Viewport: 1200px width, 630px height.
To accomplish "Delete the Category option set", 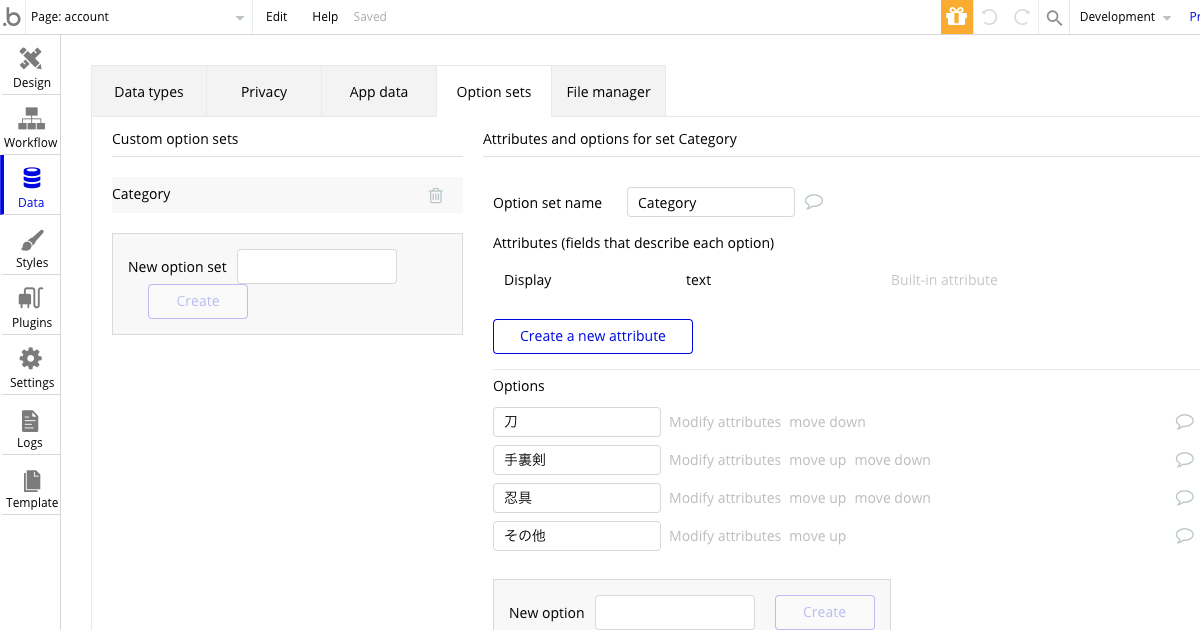I will pyautogui.click(x=436, y=195).
